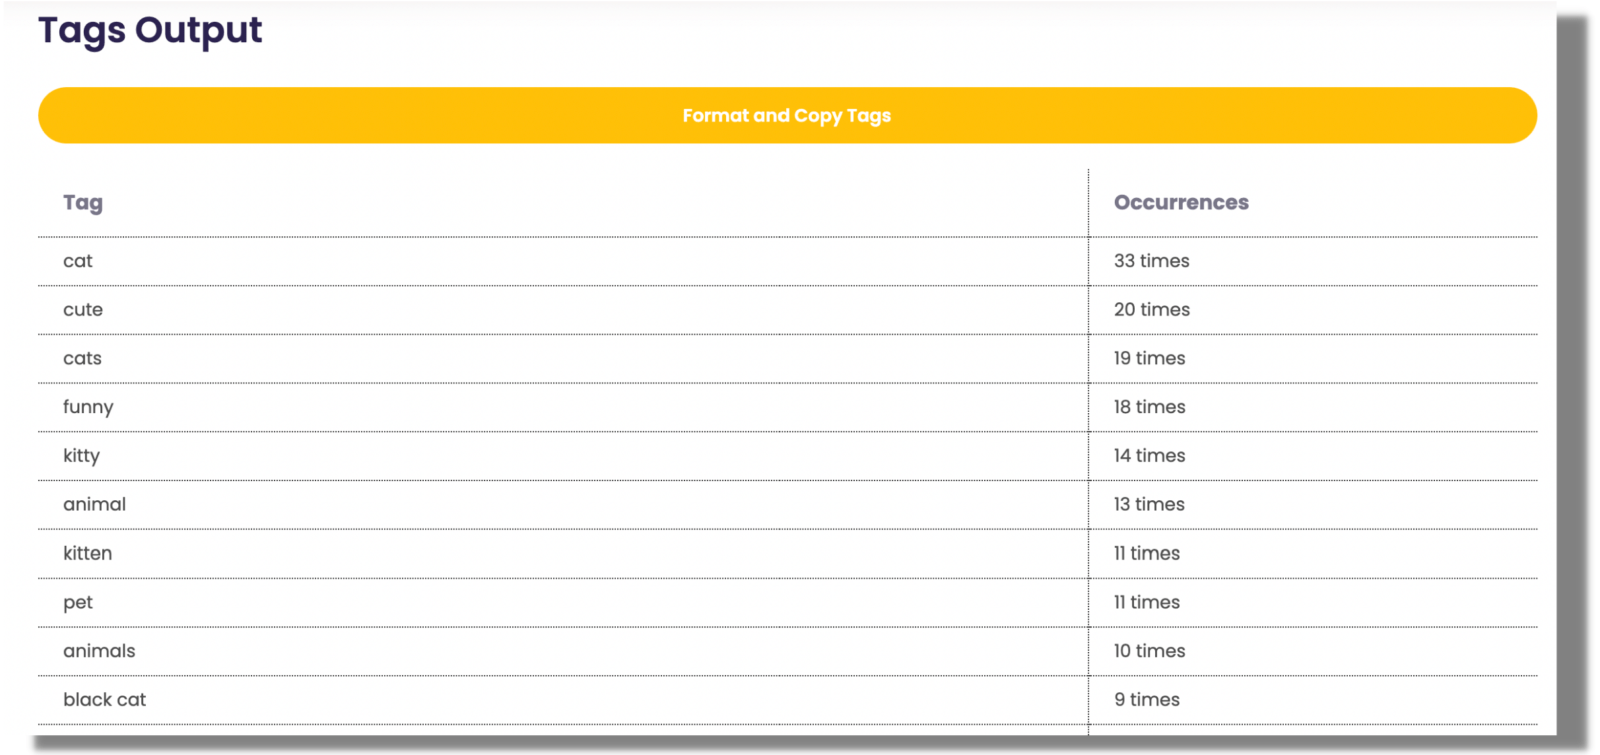Select the "10 times" occurrence cell
Screen dimensions: 1600x755
(x=1149, y=651)
